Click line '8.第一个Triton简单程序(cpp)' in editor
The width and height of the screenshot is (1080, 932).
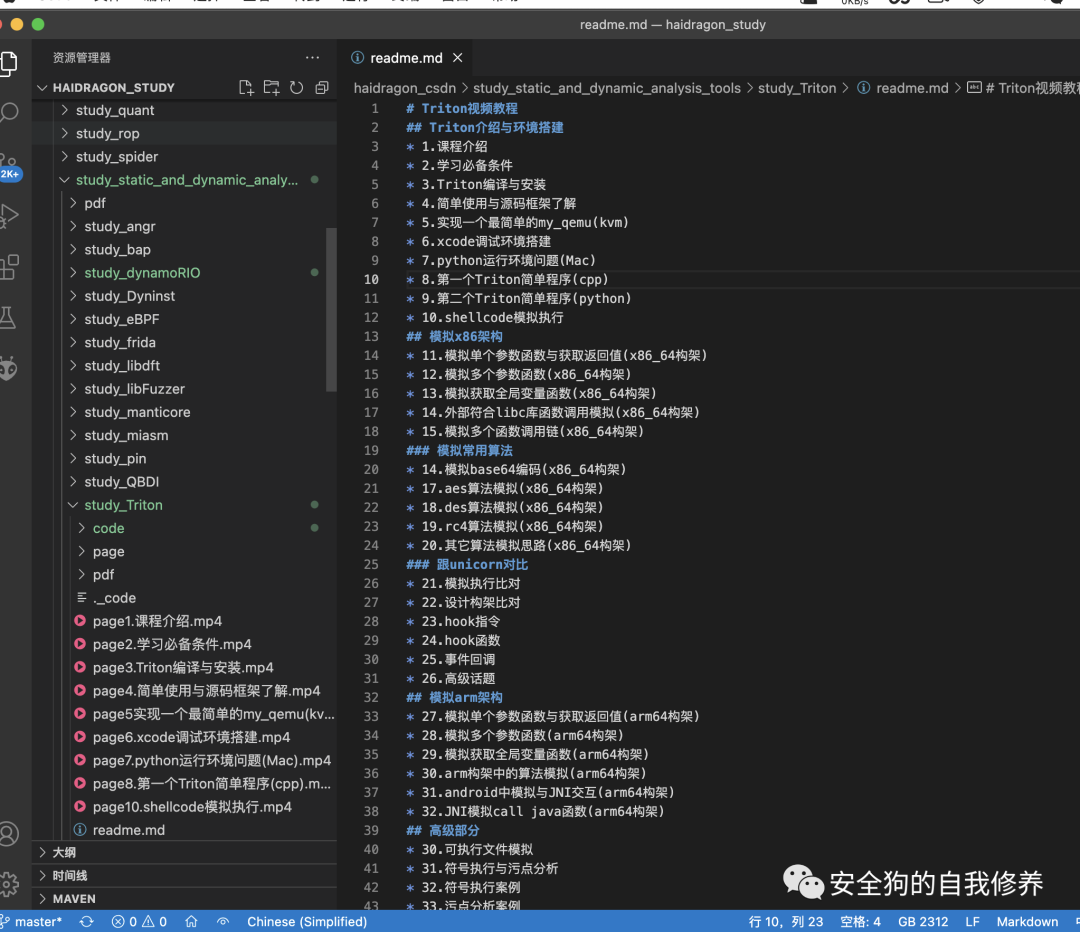pos(507,280)
